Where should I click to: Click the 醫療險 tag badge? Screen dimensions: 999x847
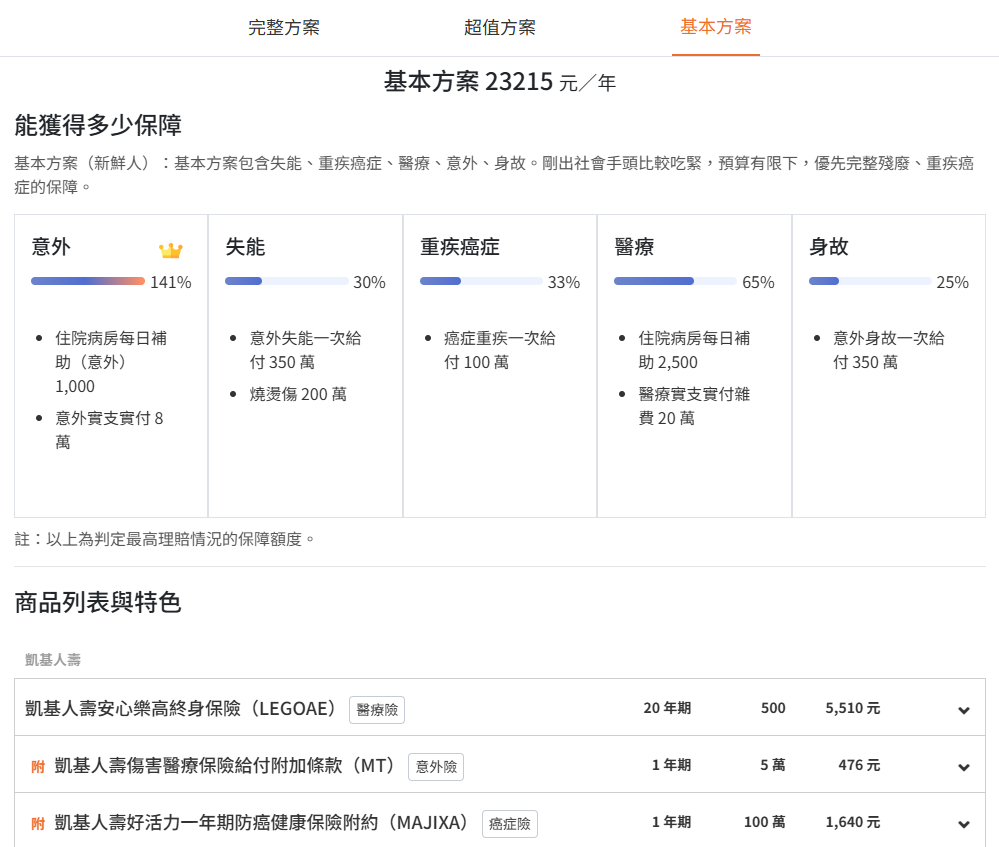(377, 710)
